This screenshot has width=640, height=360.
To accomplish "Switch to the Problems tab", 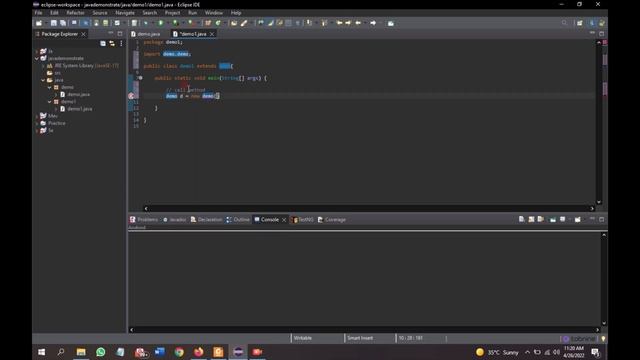I will pyautogui.click(x=144, y=220).
